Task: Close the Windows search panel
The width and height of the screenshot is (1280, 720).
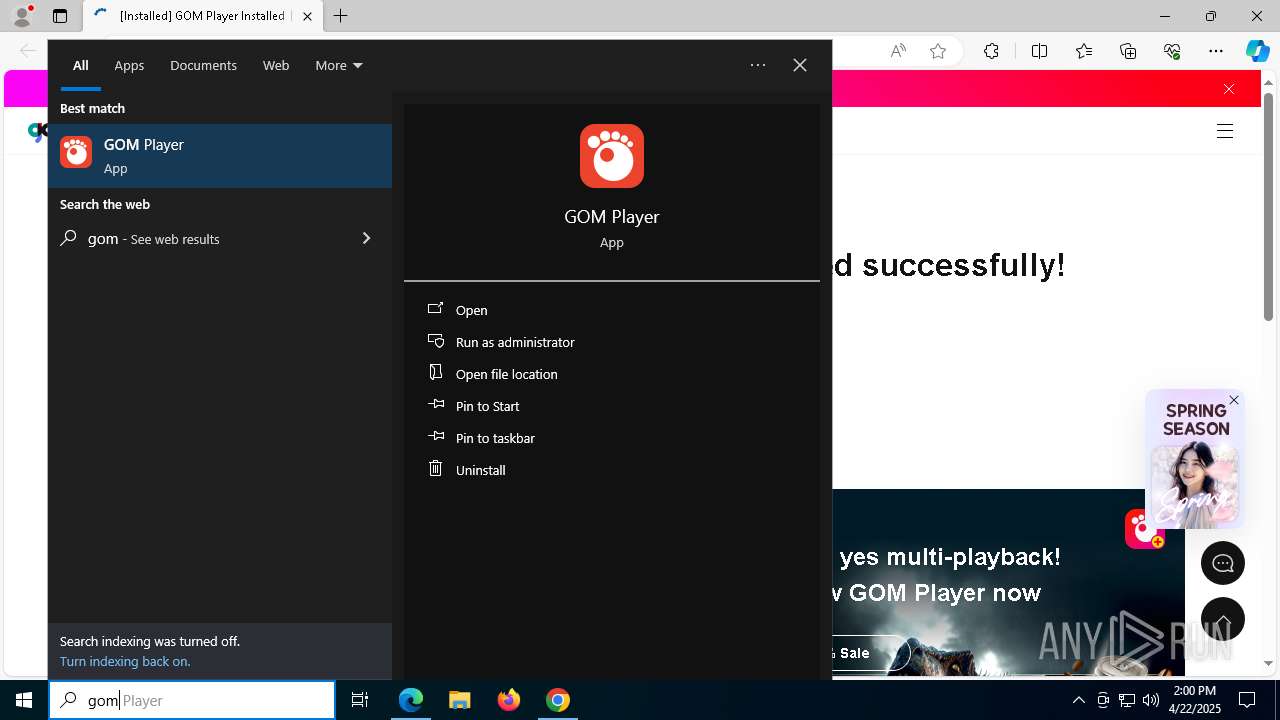Action: pyautogui.click(x=800, y=65)
